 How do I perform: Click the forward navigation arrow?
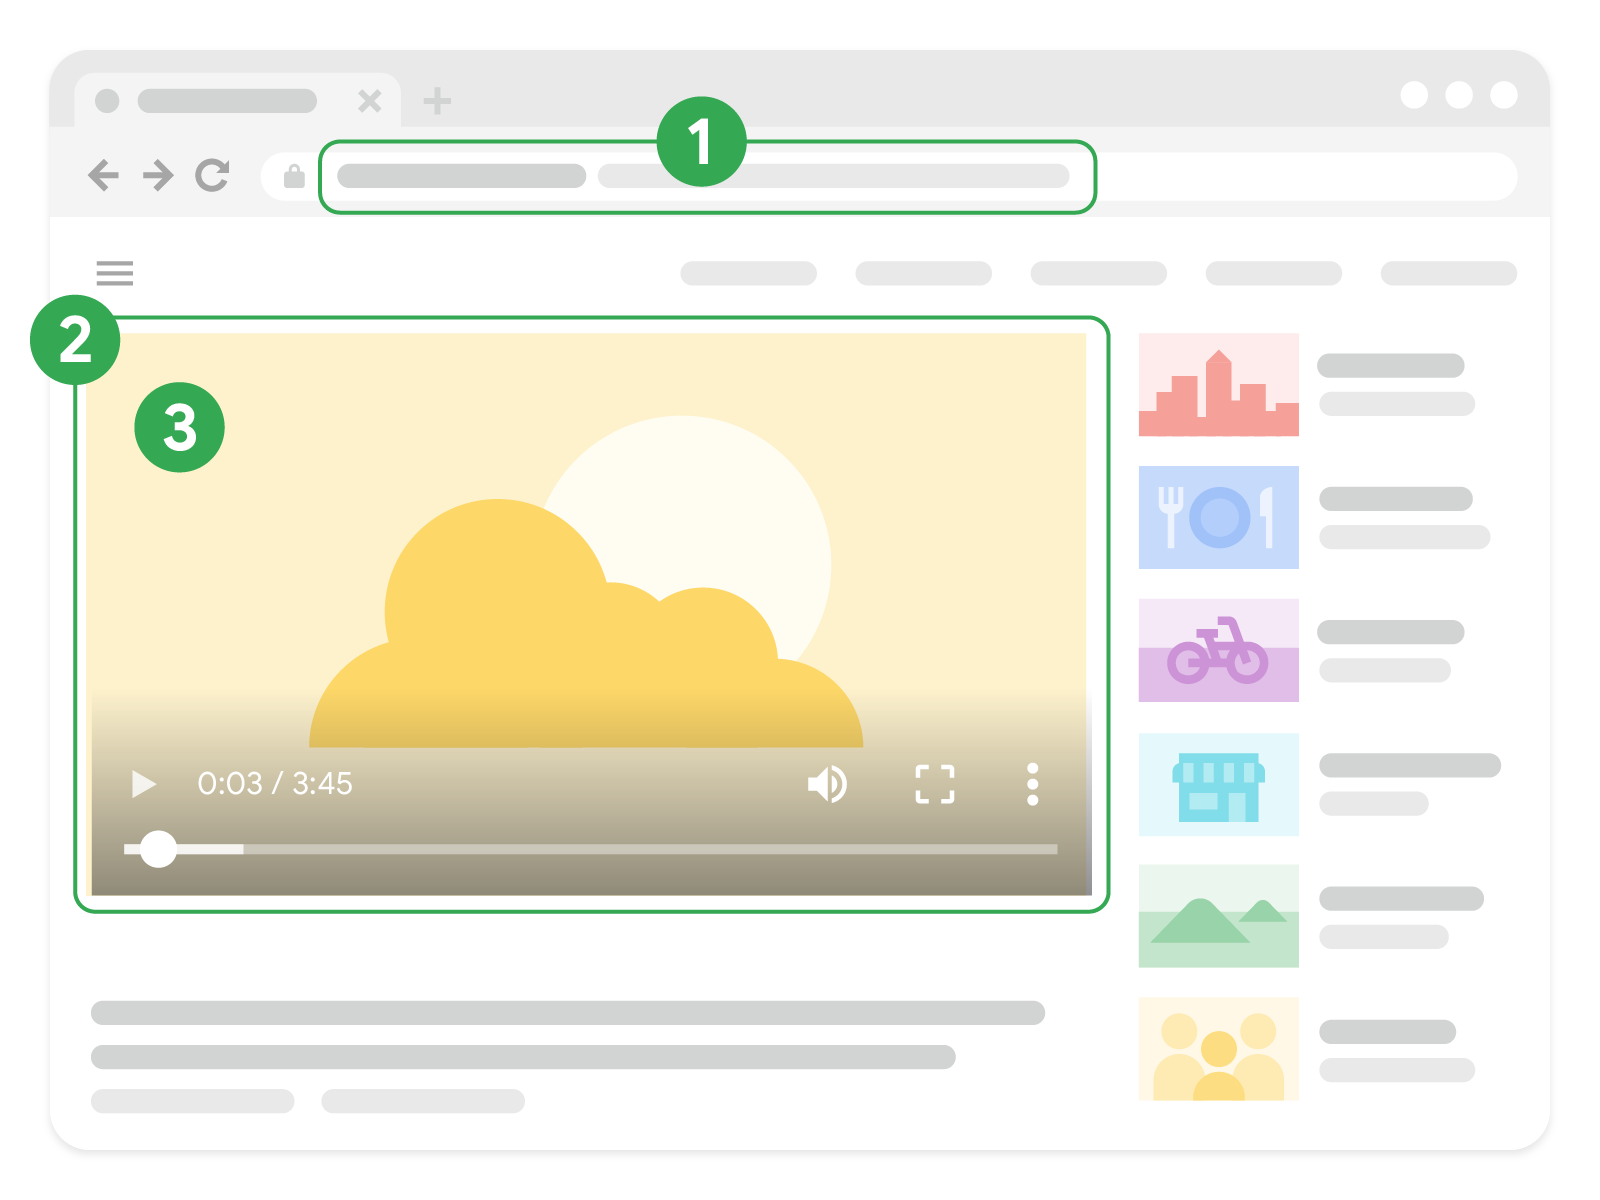[157, 174]
